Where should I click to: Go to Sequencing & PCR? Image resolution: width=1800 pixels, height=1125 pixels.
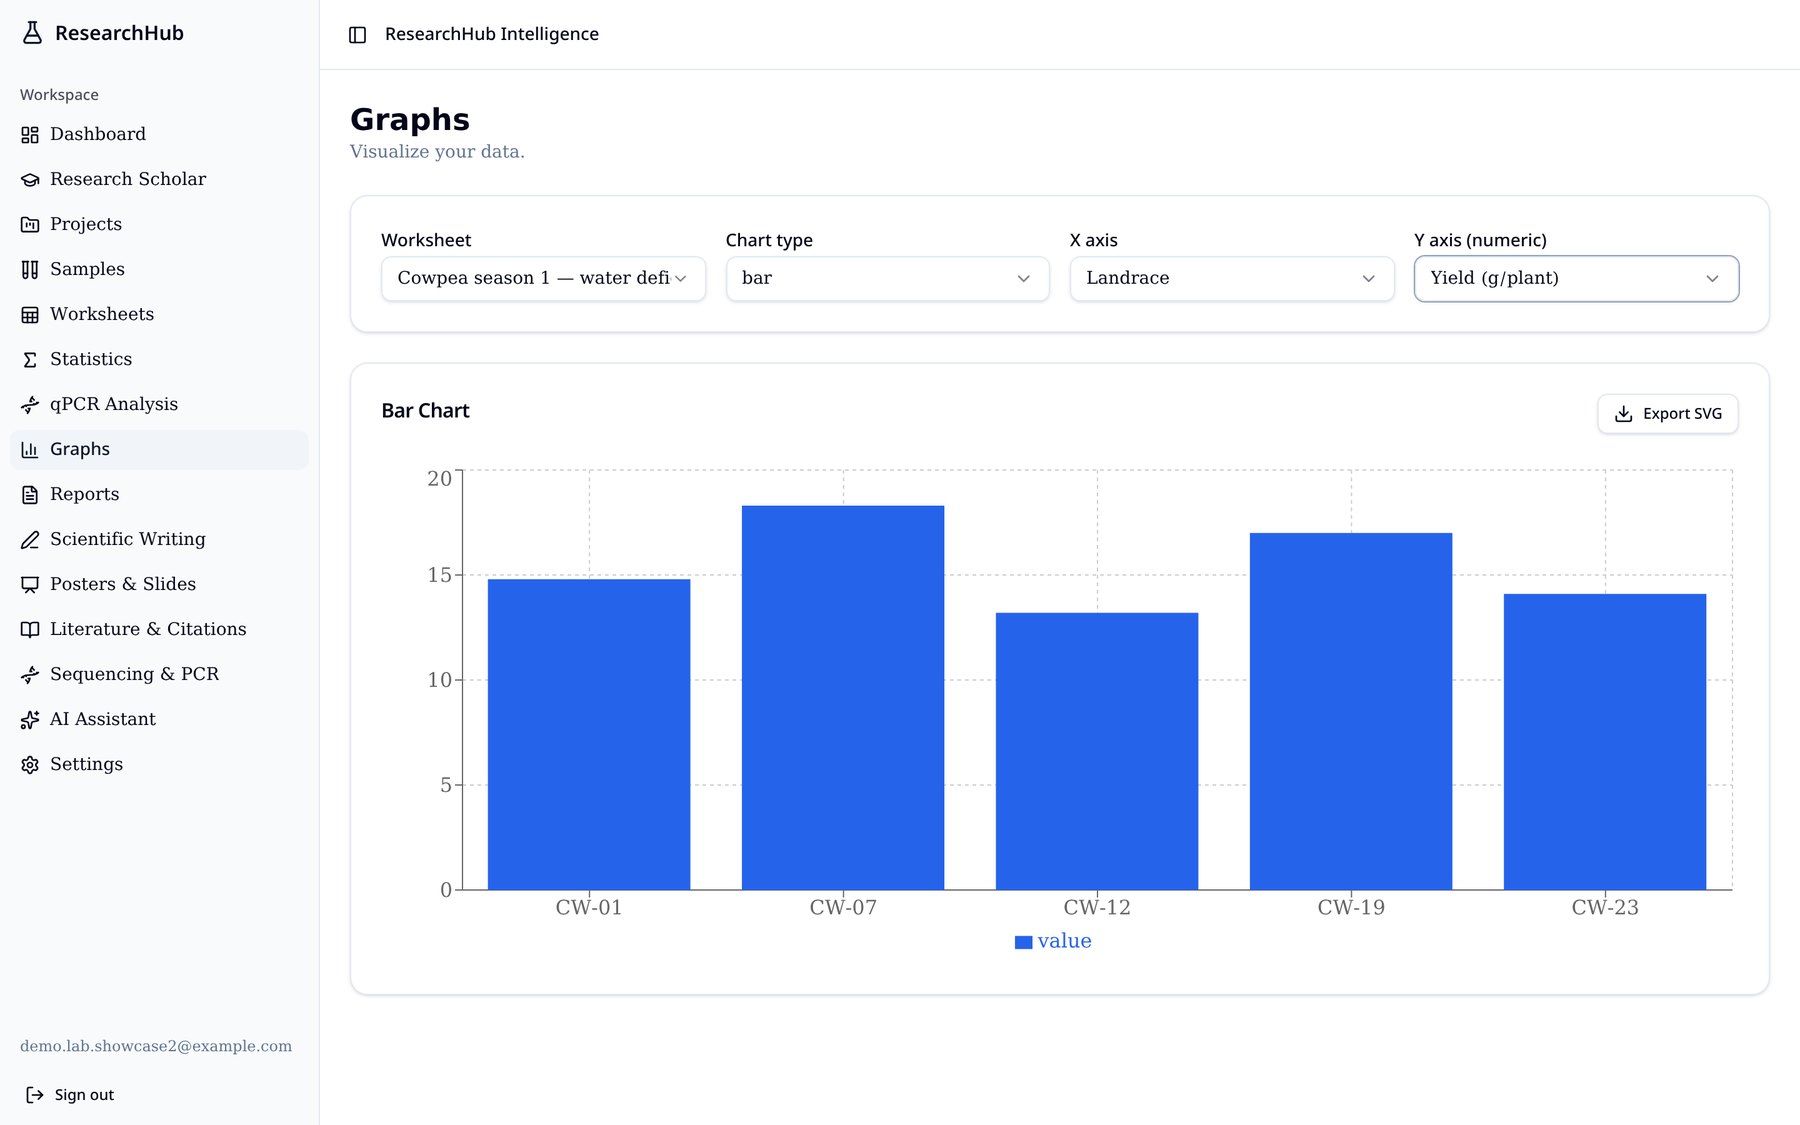click(x=159, y=675)
